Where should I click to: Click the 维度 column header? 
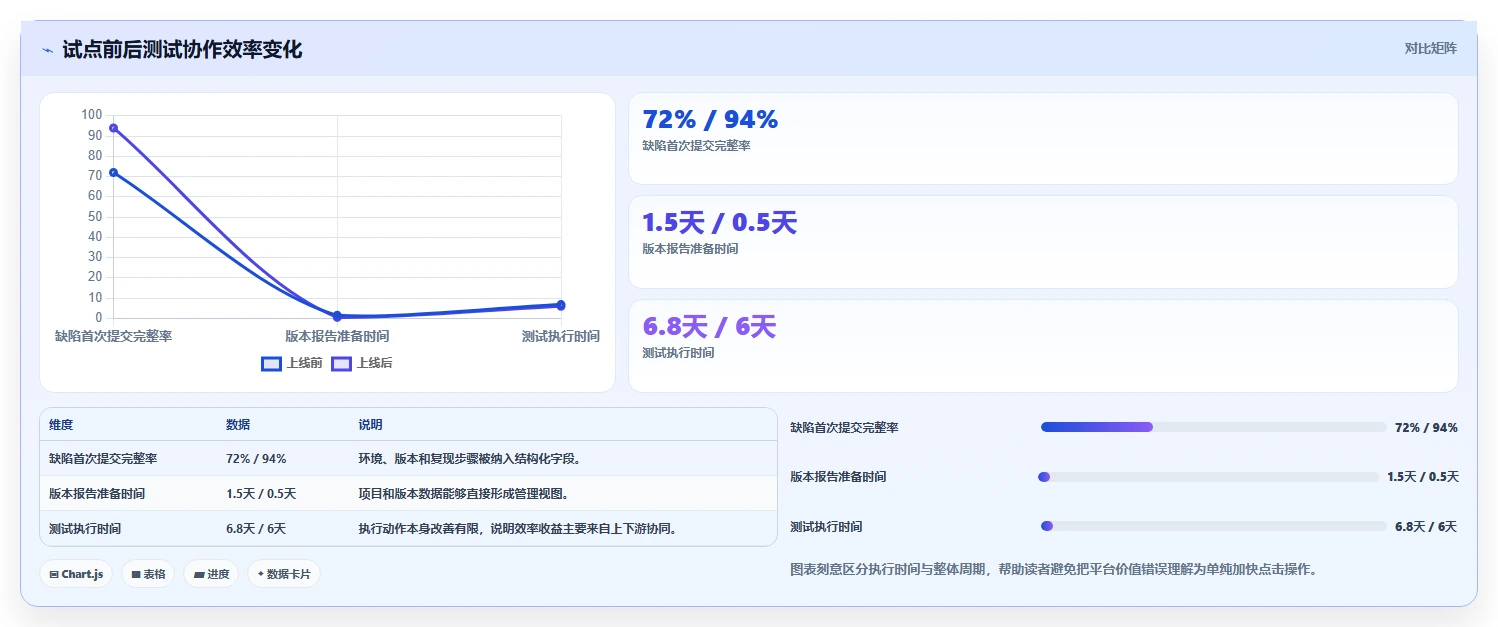tap(61, 425)
